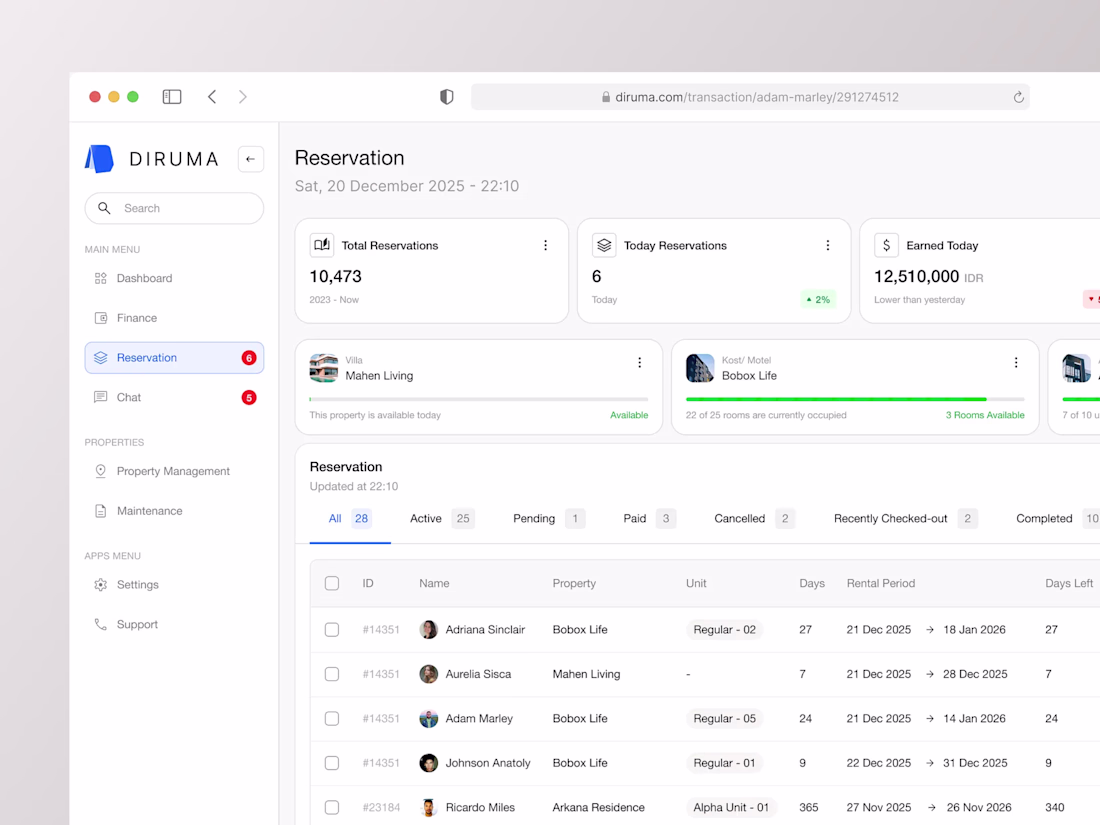The width and height of the screenshot is (1100, 825).
Task: Click Bobox Life occupancy progress bar
Action: (x=855, y=399)
